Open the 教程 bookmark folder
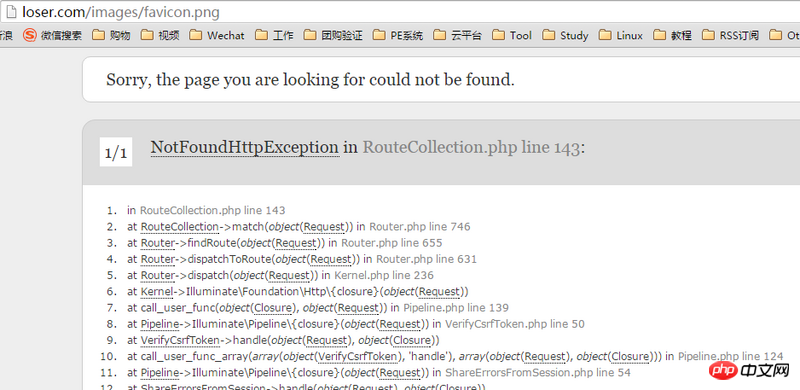800x390 pixels. pyautogui.click(x=672, y=35)
